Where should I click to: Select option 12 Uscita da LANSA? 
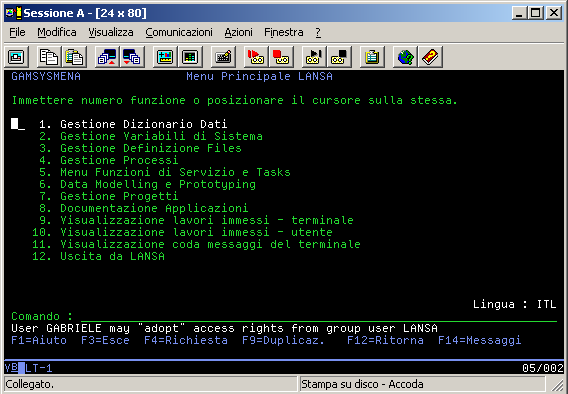click(x=98, y=256)
